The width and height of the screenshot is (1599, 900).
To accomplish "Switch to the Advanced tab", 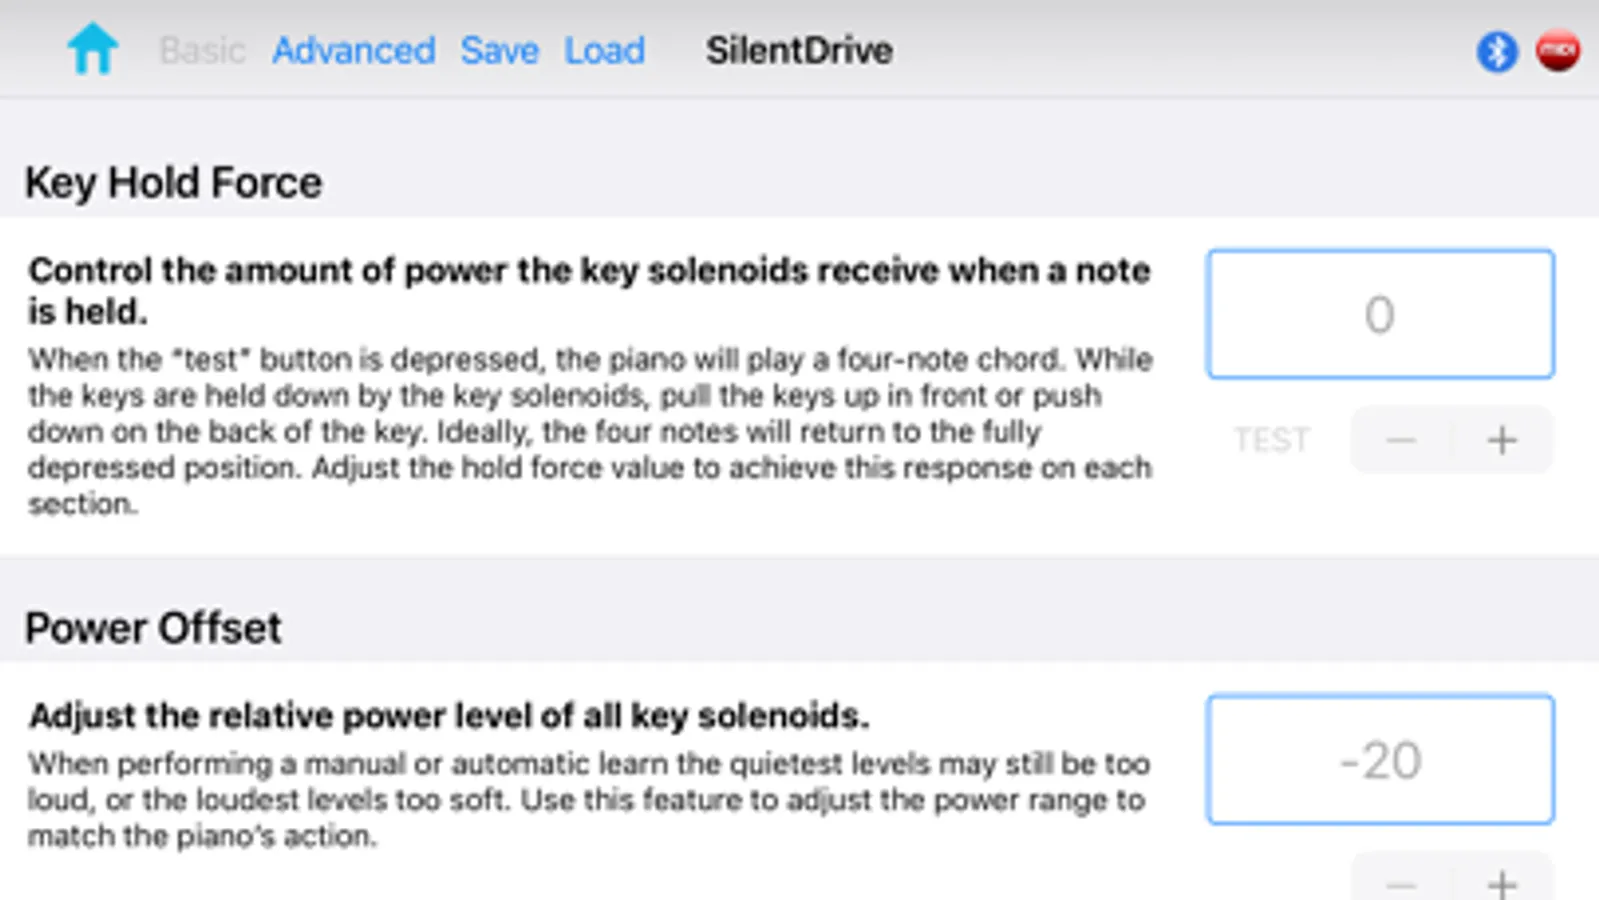I will coord(353,50).
